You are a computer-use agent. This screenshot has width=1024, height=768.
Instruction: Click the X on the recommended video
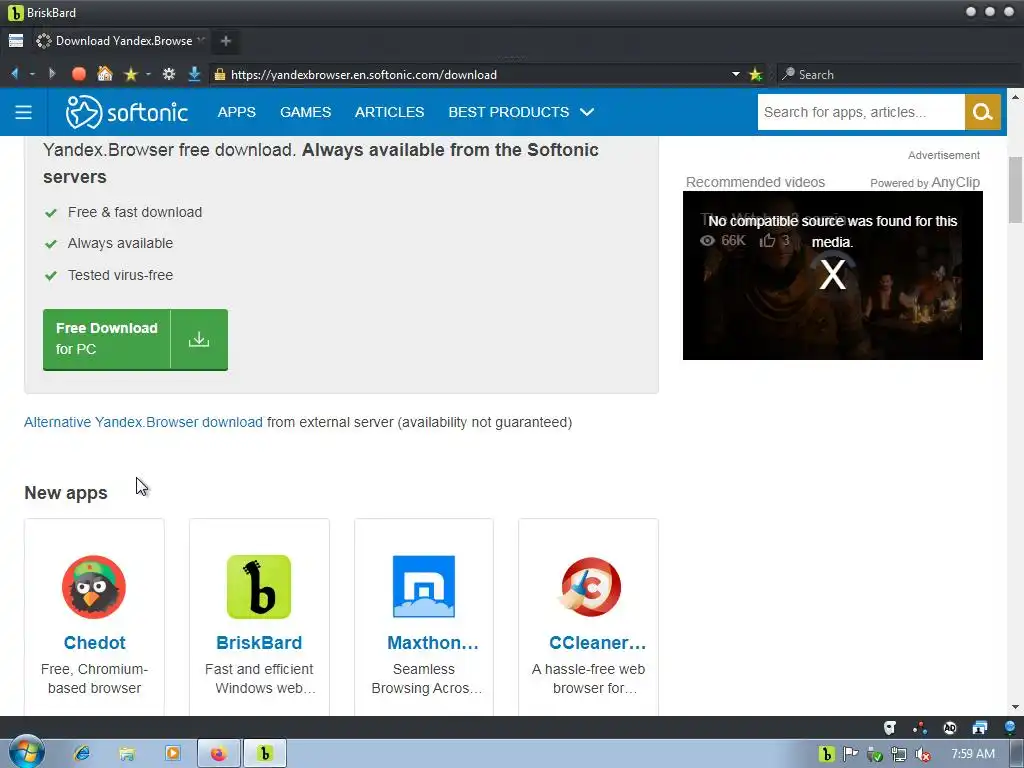[x=833, y=274]
